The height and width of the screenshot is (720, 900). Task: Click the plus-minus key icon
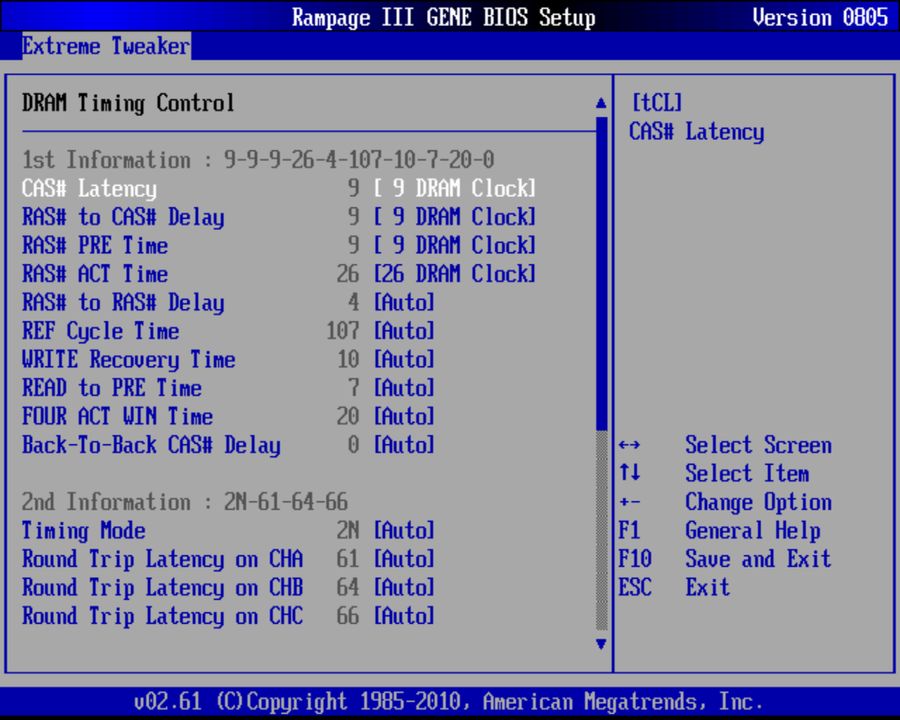pyautogui.click(x=630, y=502)
